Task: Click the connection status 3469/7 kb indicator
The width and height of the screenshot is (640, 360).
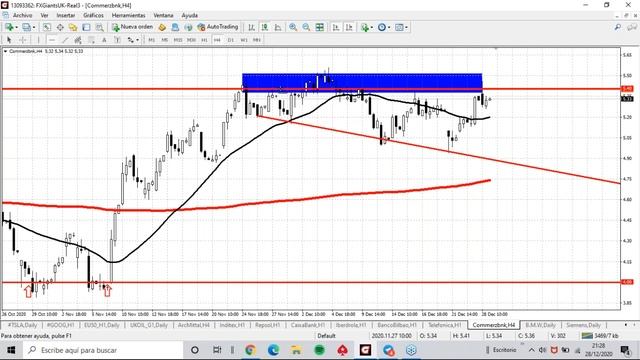Action: tap(600, 336)
